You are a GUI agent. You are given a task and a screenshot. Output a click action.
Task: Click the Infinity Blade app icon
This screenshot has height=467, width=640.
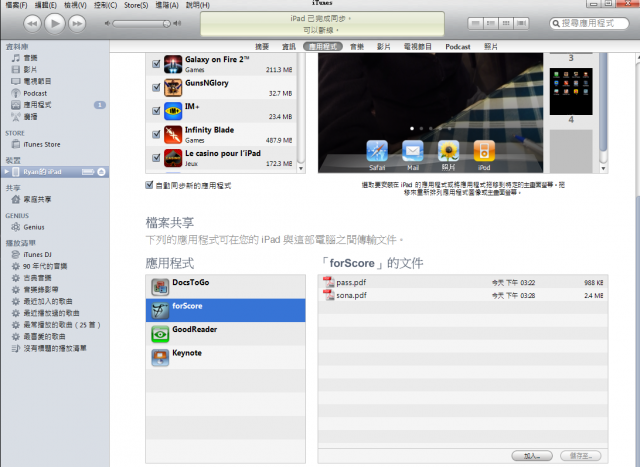[x=173, y=134]
